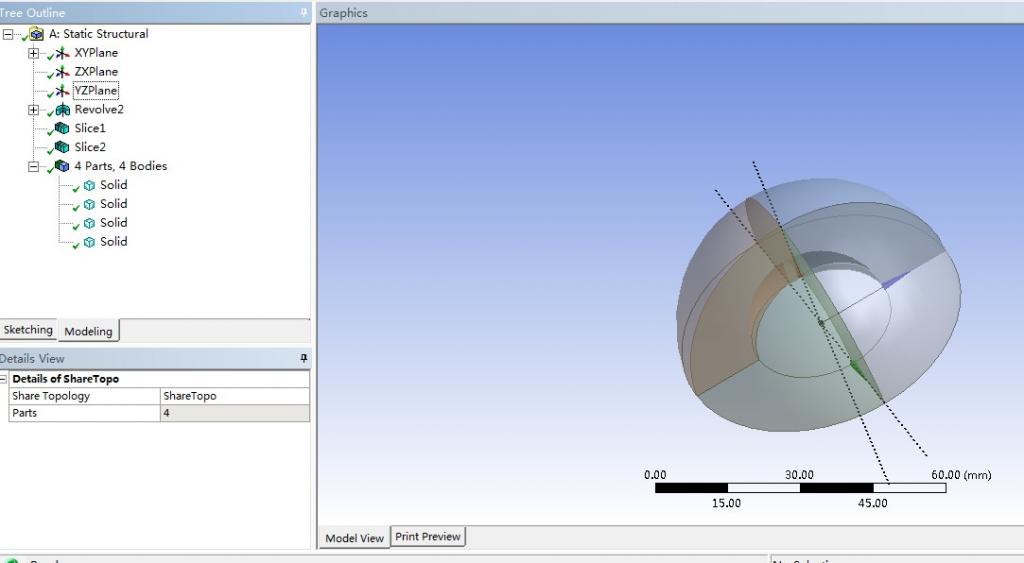Screen dimensions: 1024x563
Task: Click the fourth Solid body icon
Action: click(x=89, y=242)
